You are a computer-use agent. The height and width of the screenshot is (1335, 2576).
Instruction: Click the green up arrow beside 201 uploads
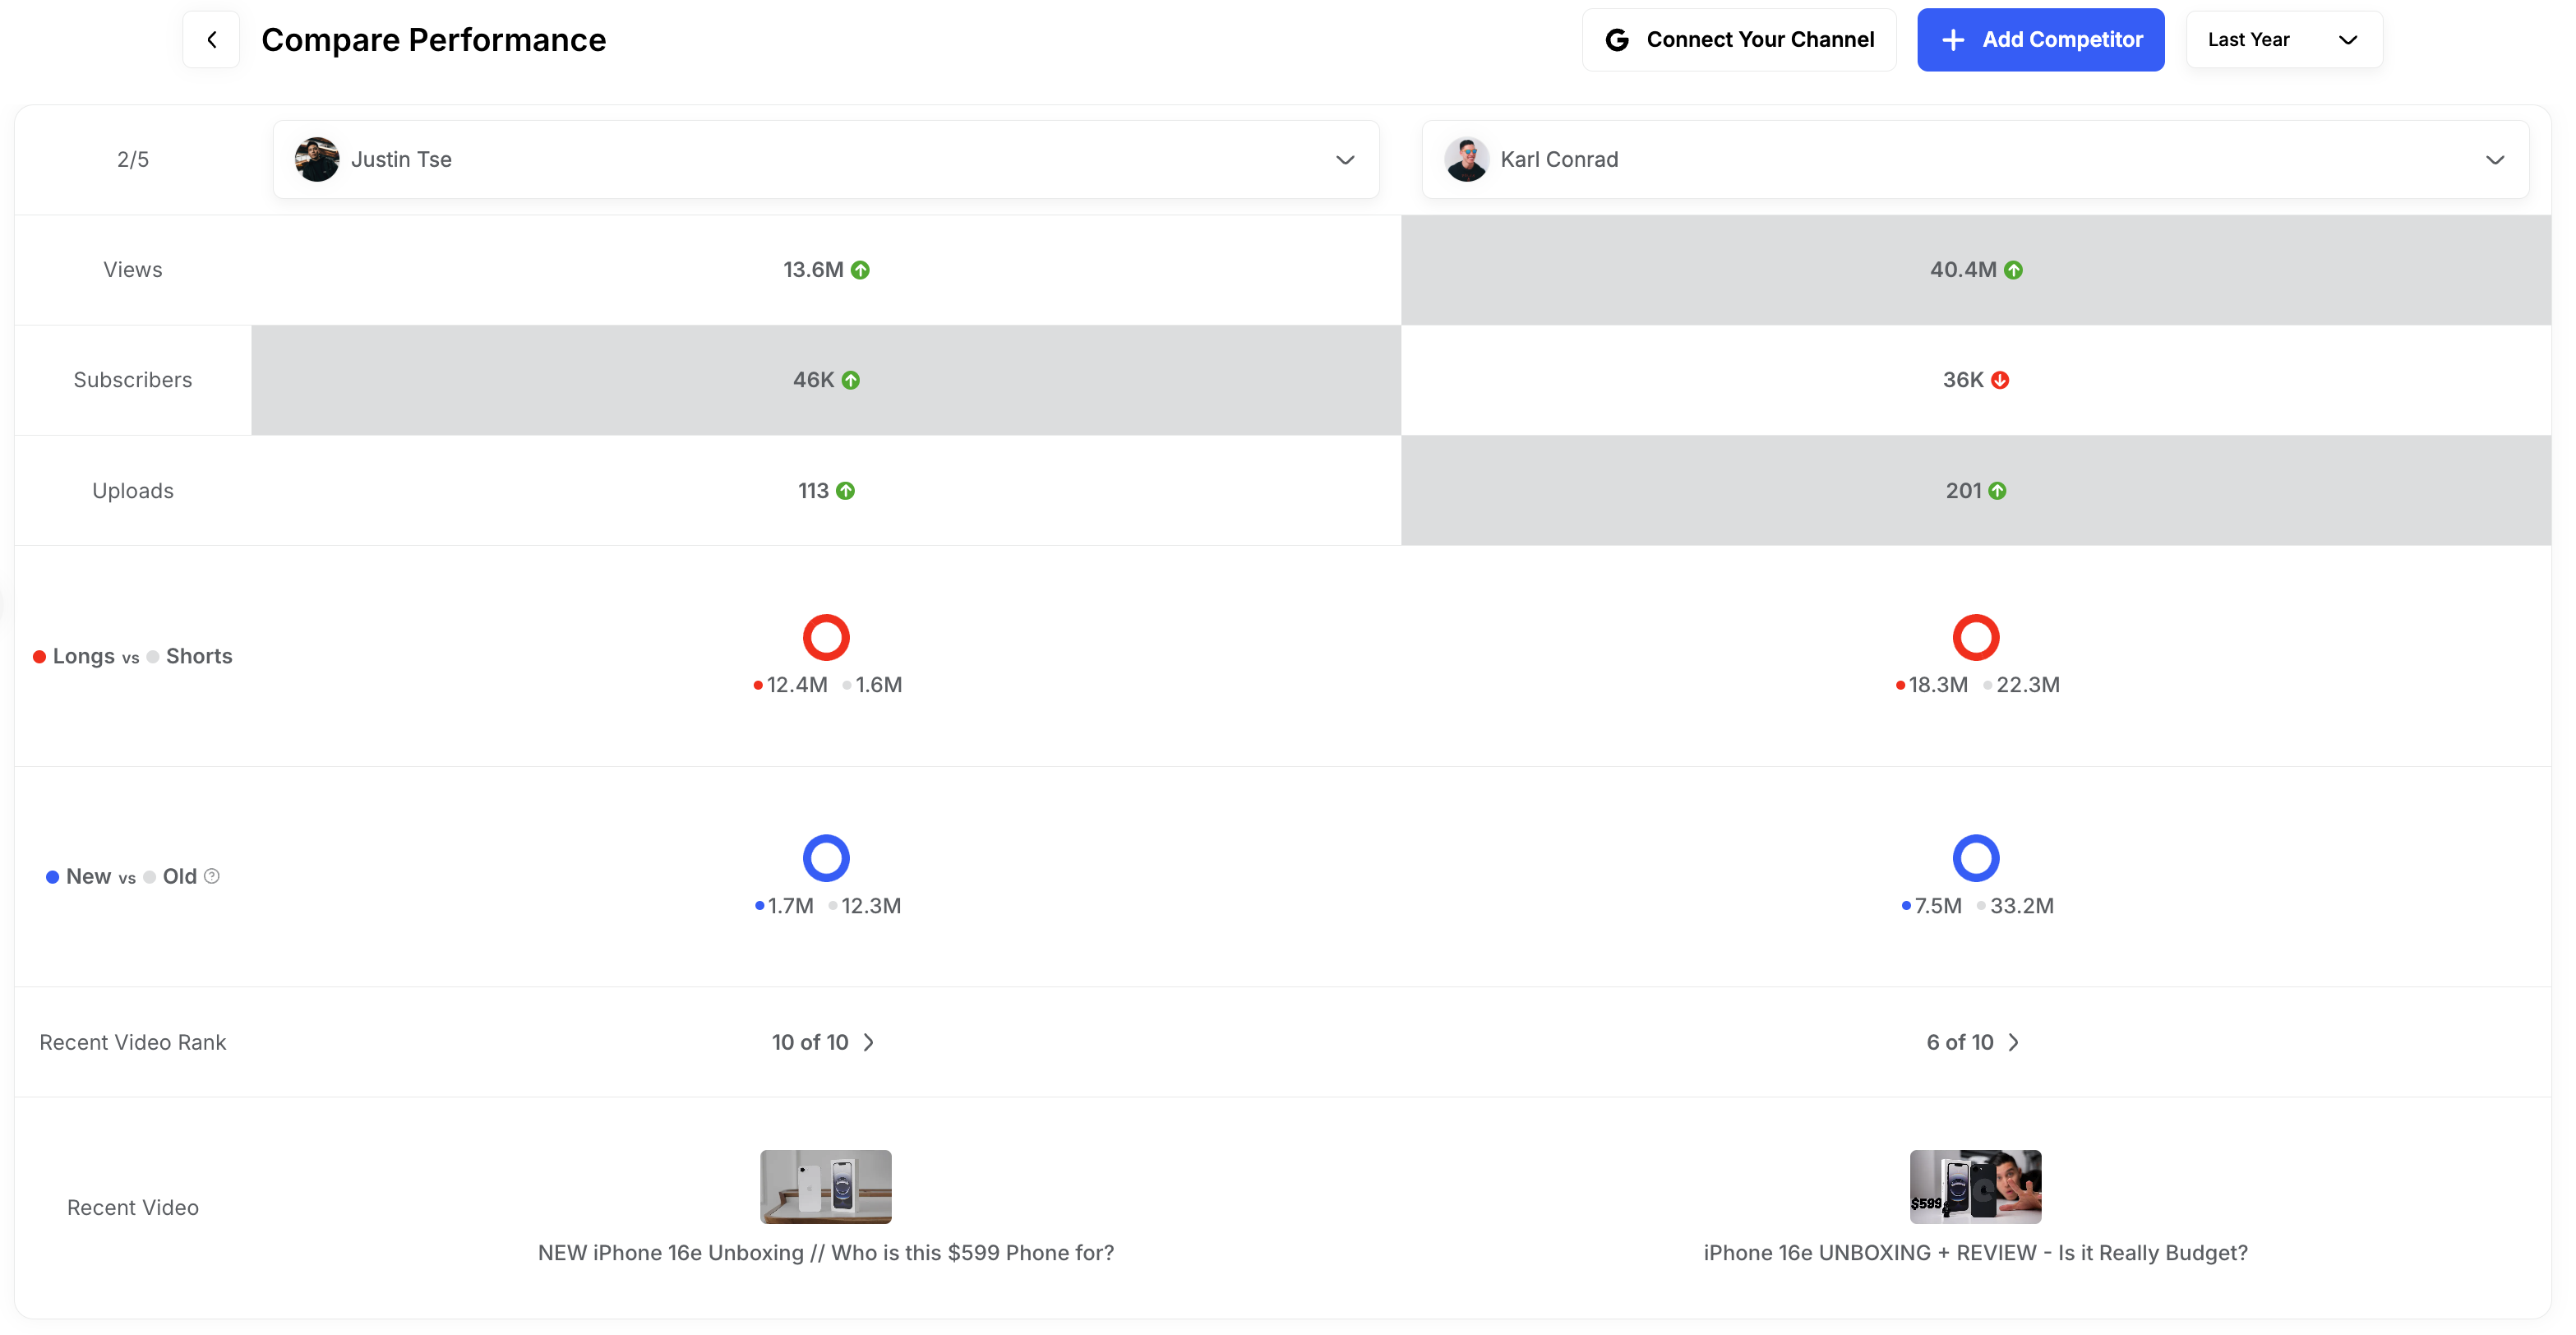coord(1997,491)
